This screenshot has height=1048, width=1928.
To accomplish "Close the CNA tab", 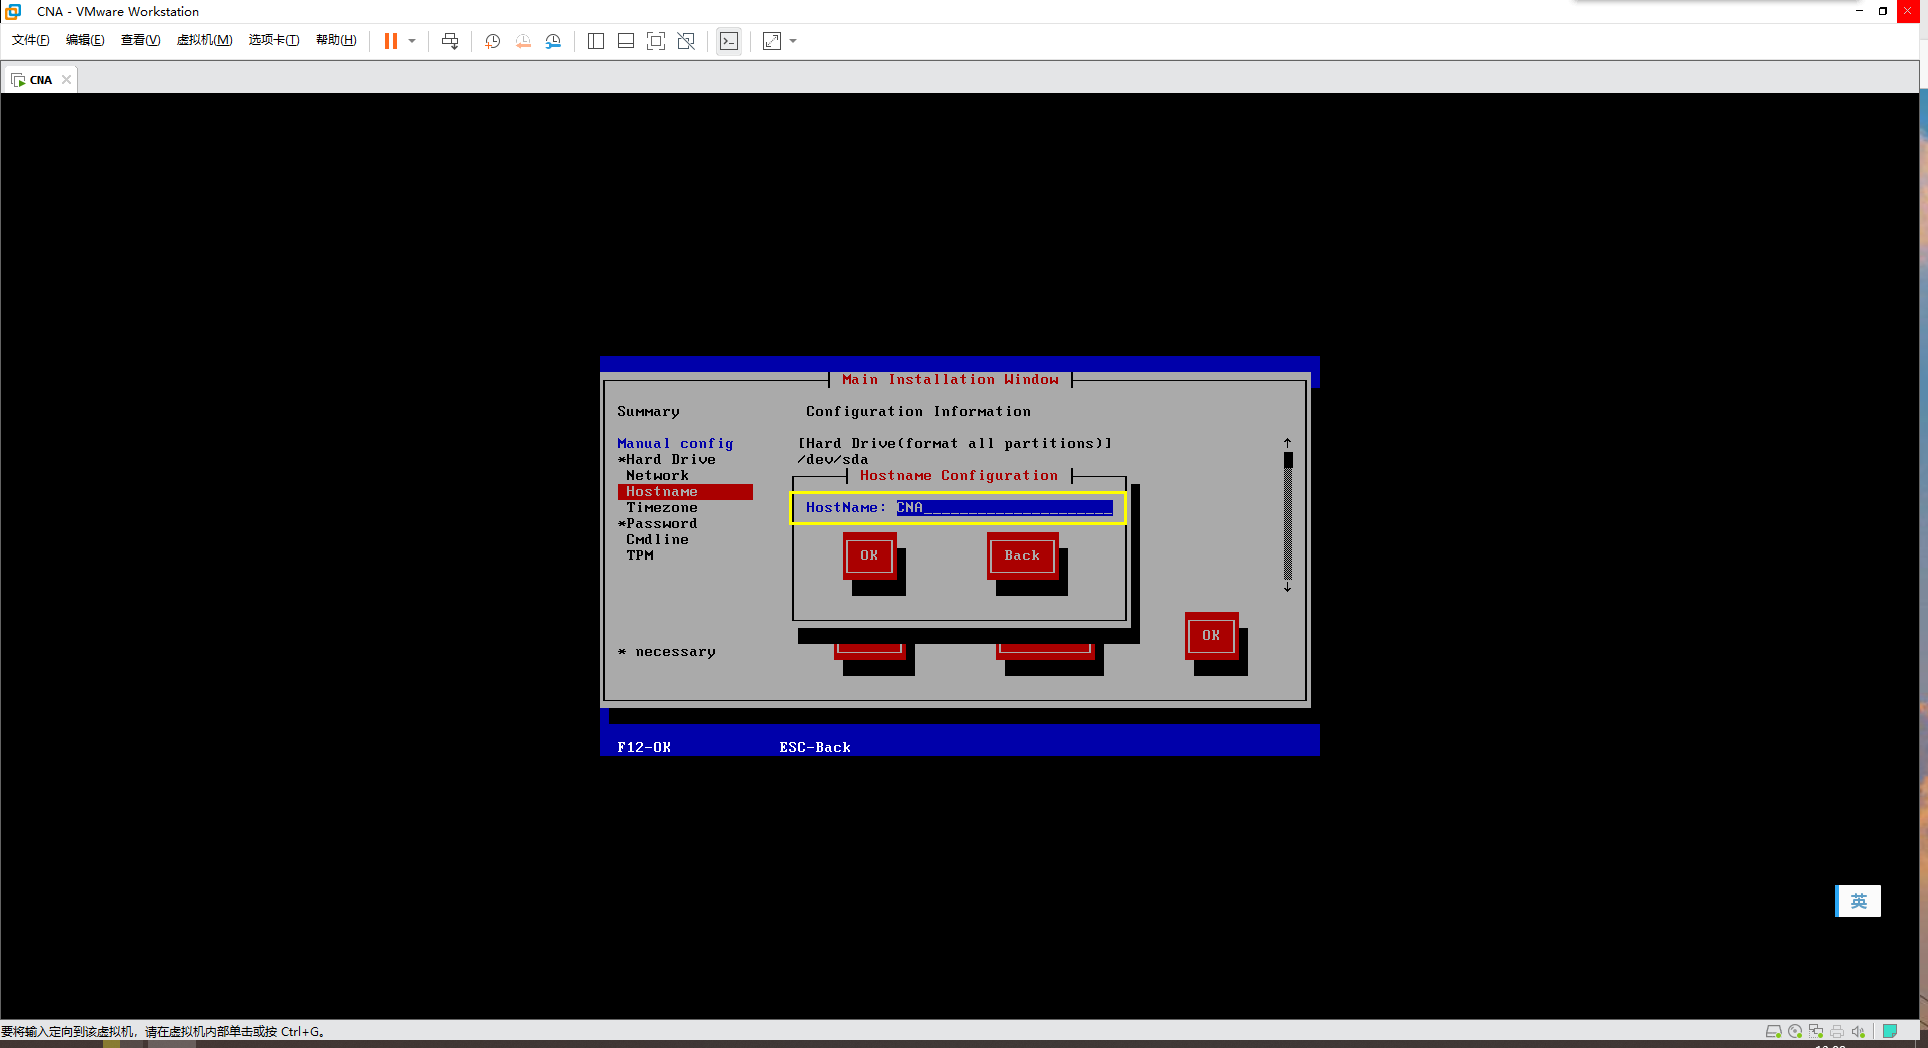I will tap(67, 80).
